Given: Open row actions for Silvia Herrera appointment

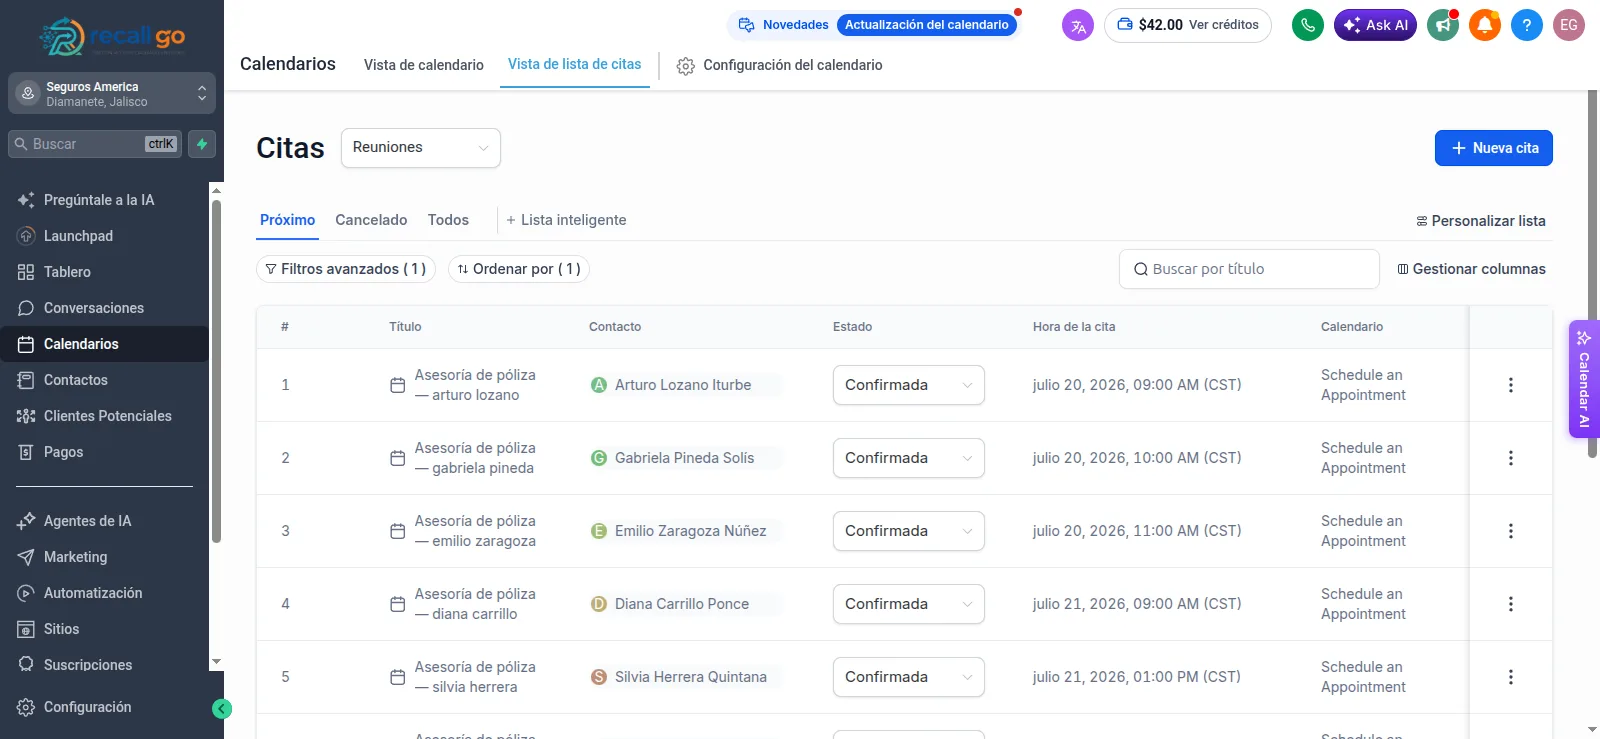Looking at the screenshot, I should 1511,677.
